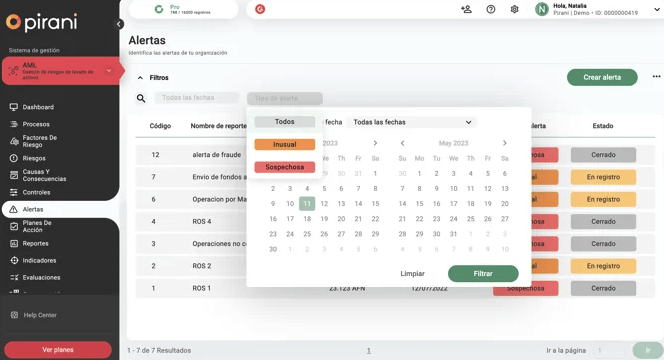Open the settings gear icon
Screen dimensions: 664x360
(x=514, y=9)
